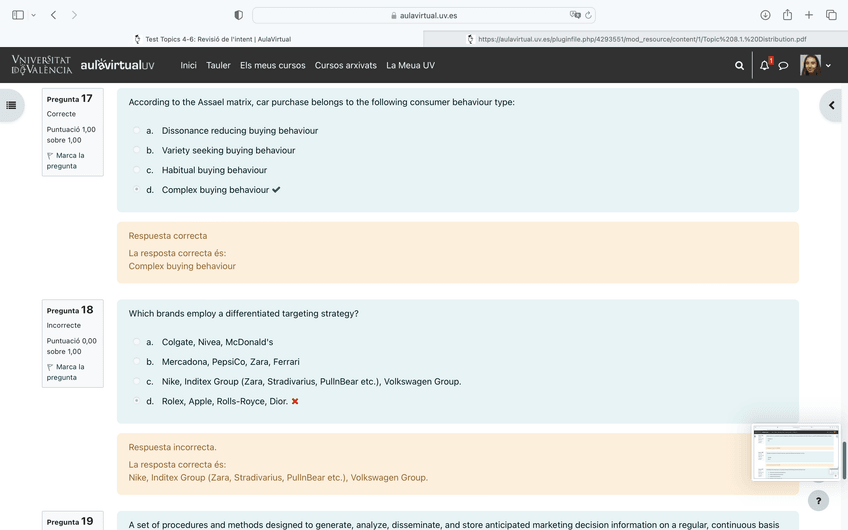This screenshot has height=530, width=848.
Task: Flag question 17 with Marca la pregunta
Action: (65, 160)
